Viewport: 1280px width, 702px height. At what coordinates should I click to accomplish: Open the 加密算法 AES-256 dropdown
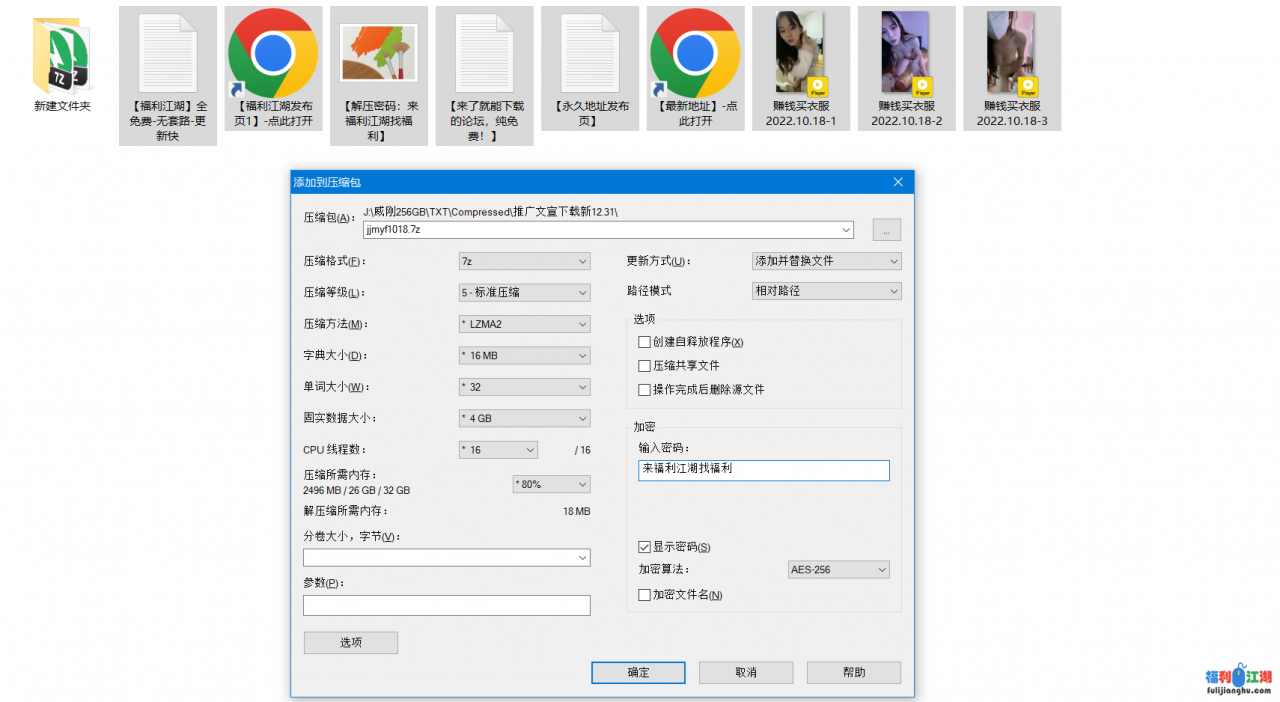[x=838, y=570]
